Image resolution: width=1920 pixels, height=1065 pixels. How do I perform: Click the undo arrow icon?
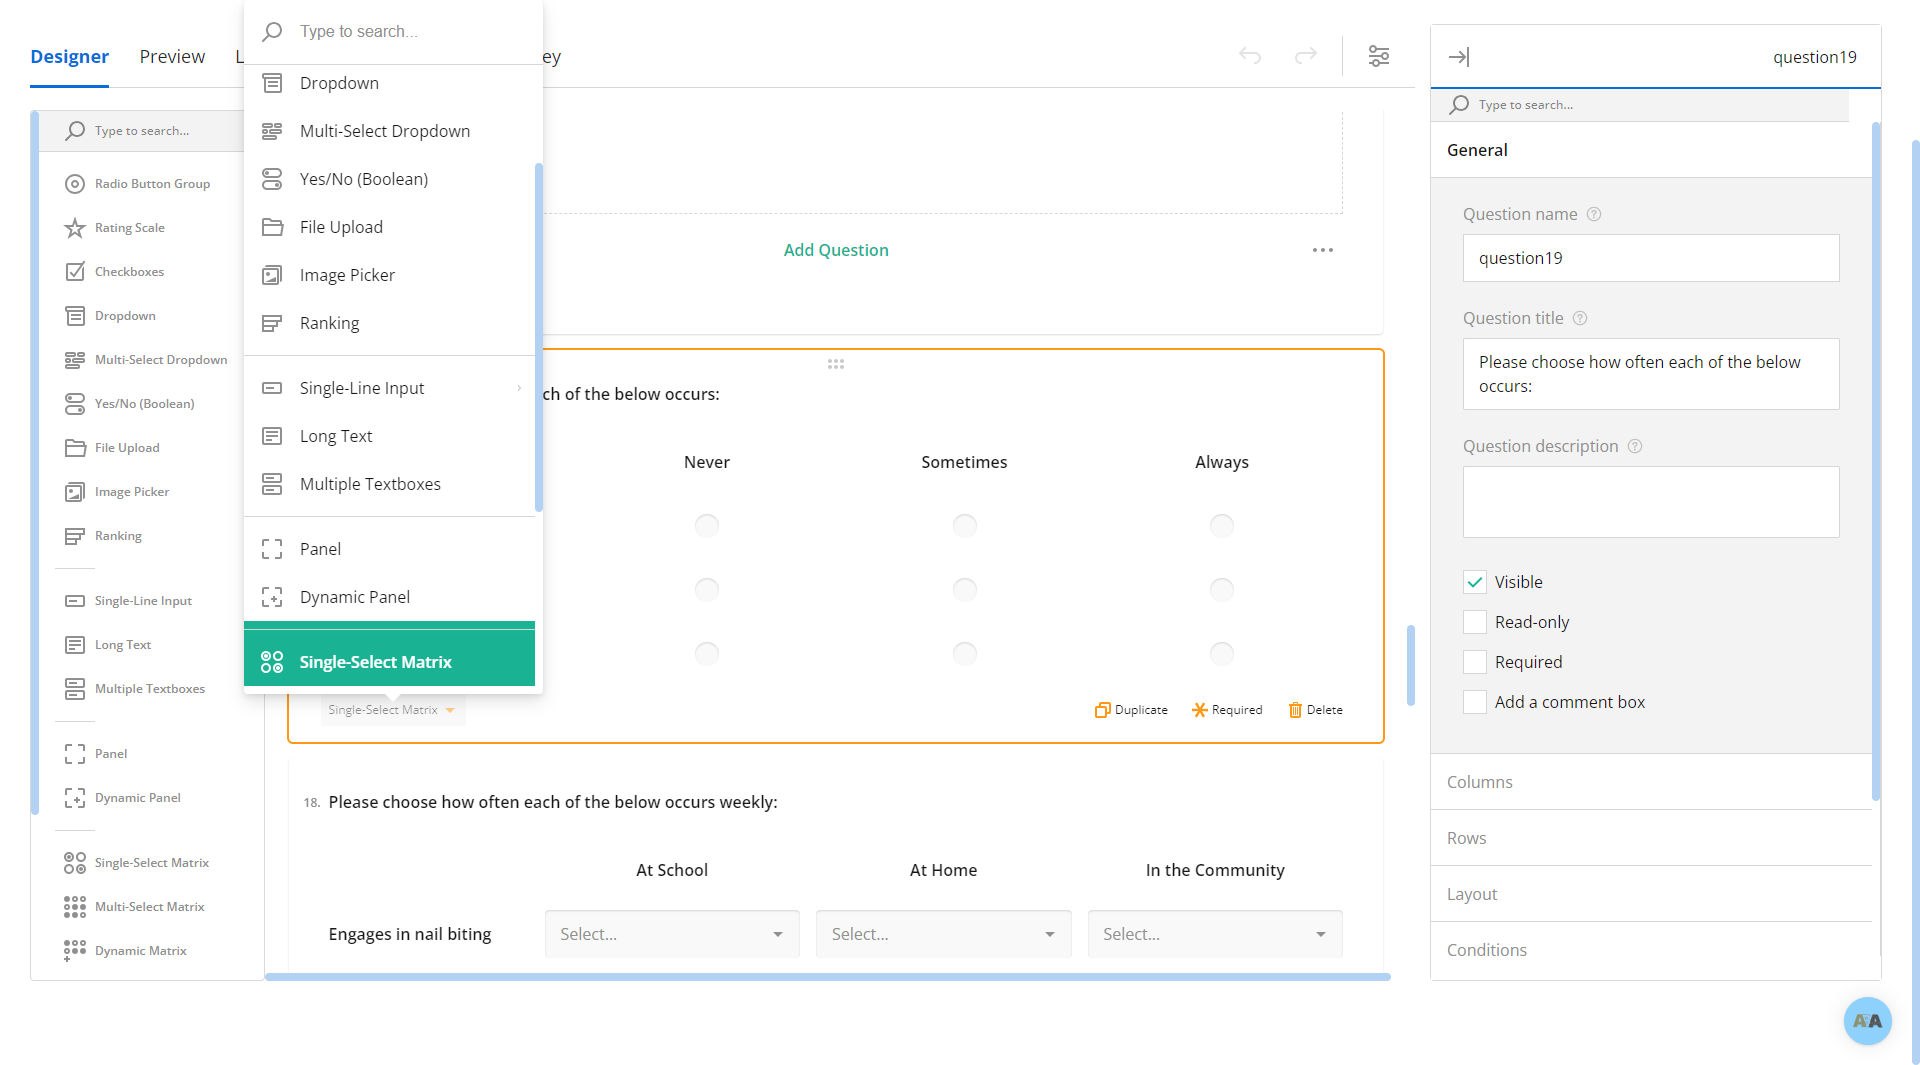pos(1250,56)
